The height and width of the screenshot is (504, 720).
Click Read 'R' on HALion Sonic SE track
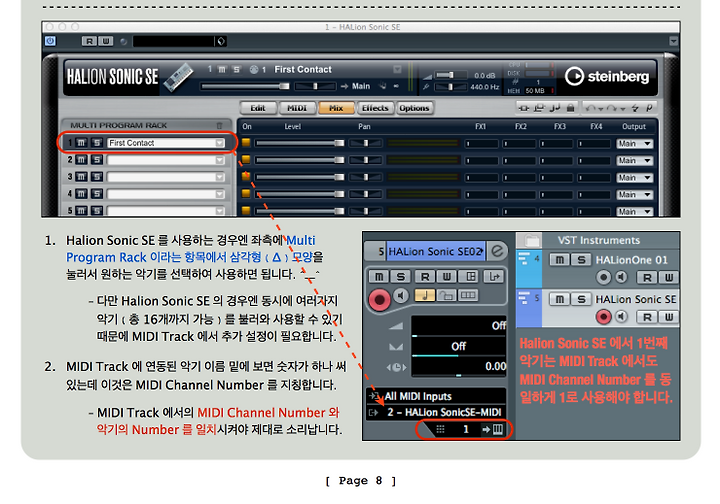[x=647, y=317]
